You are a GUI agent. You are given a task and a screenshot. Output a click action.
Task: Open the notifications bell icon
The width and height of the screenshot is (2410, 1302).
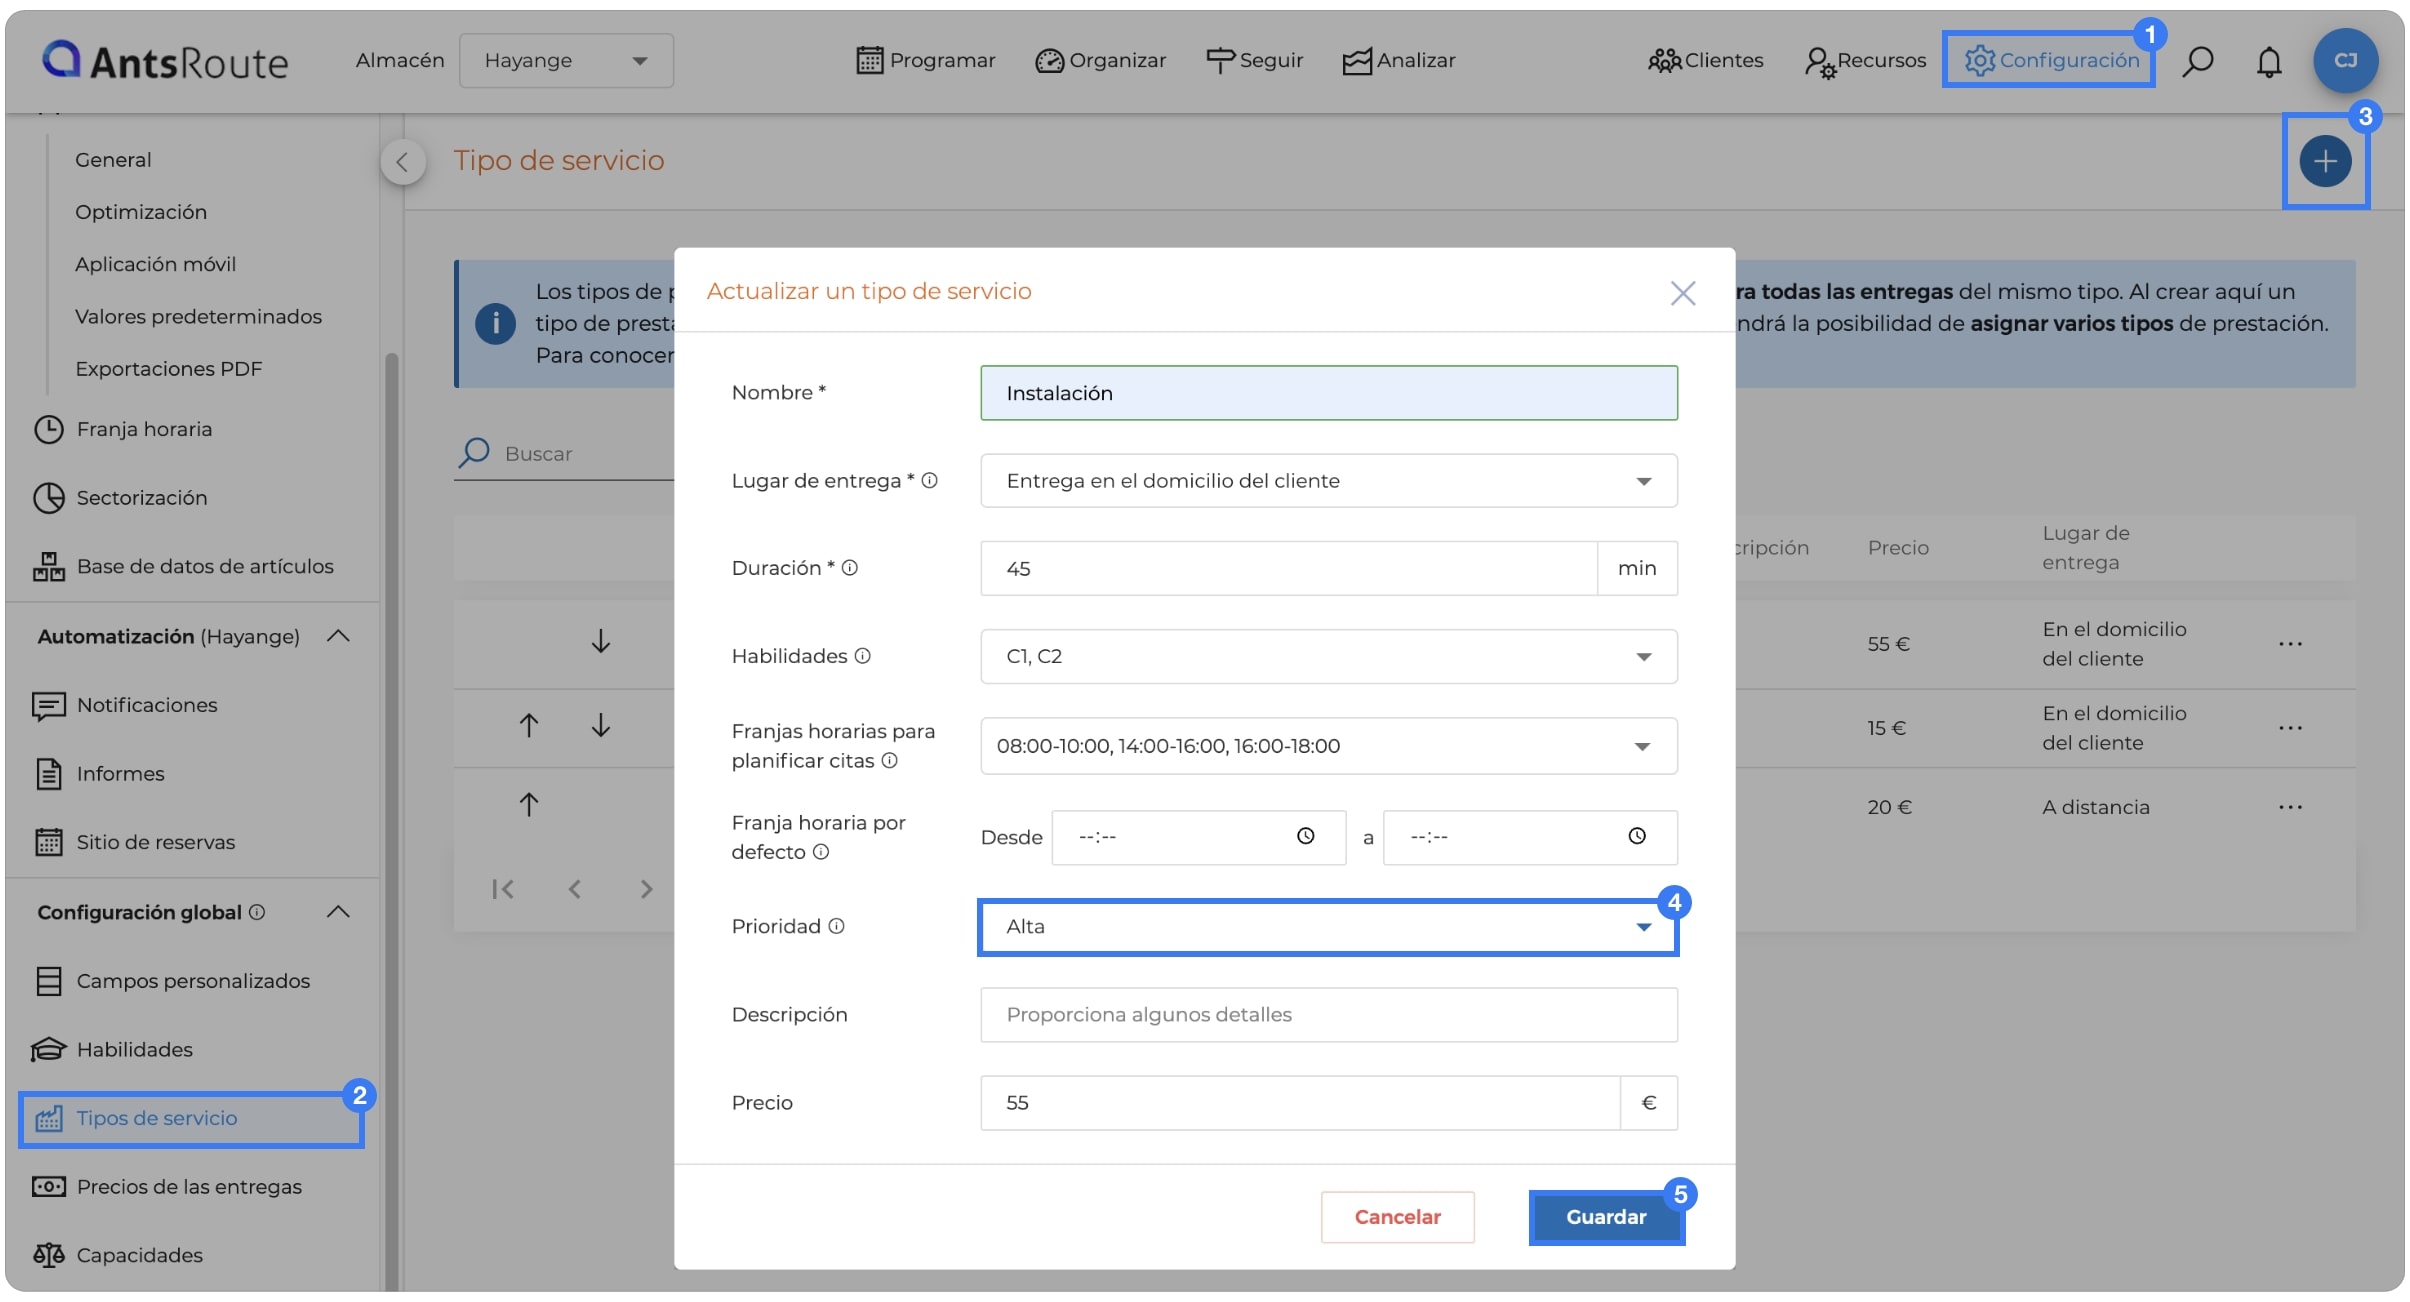tap(2269, 61)
